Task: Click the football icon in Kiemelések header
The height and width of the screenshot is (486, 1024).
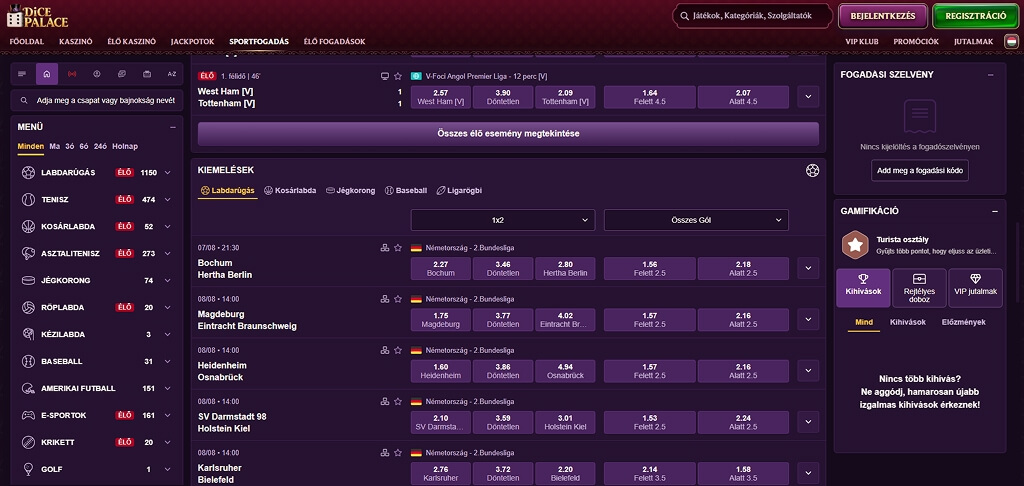Action: pos(812,170)
